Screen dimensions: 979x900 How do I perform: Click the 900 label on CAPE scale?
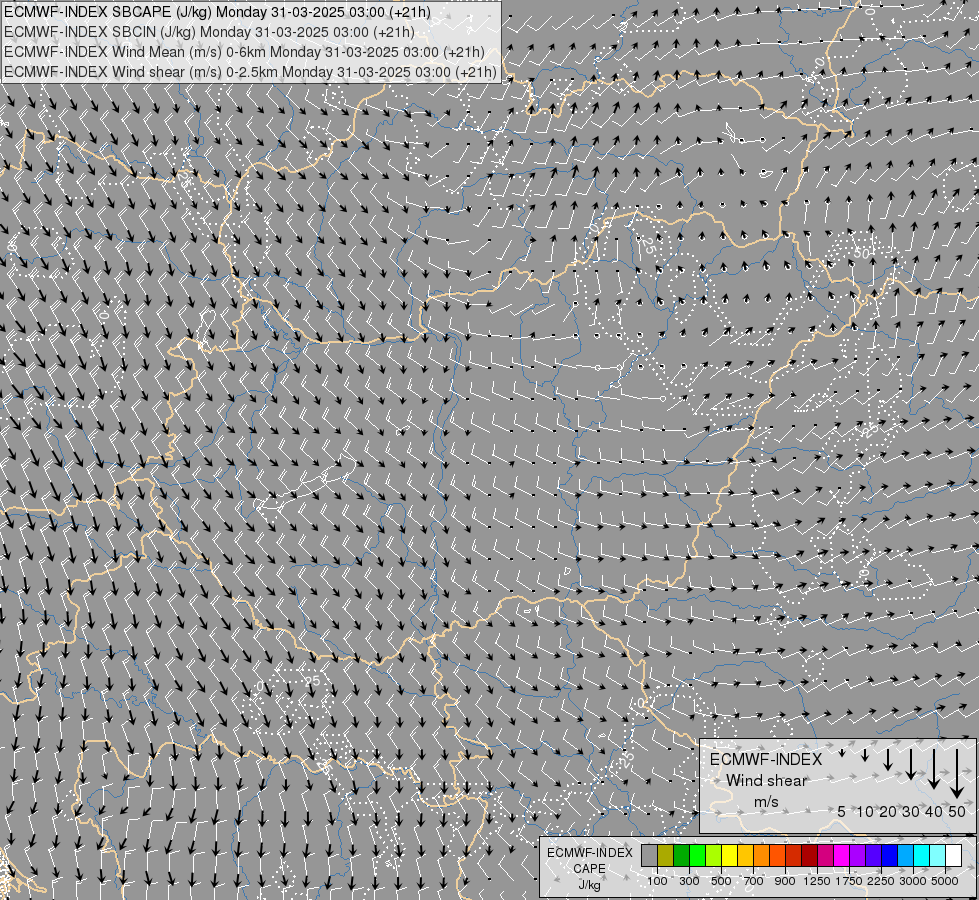click(x=785, y=881)
